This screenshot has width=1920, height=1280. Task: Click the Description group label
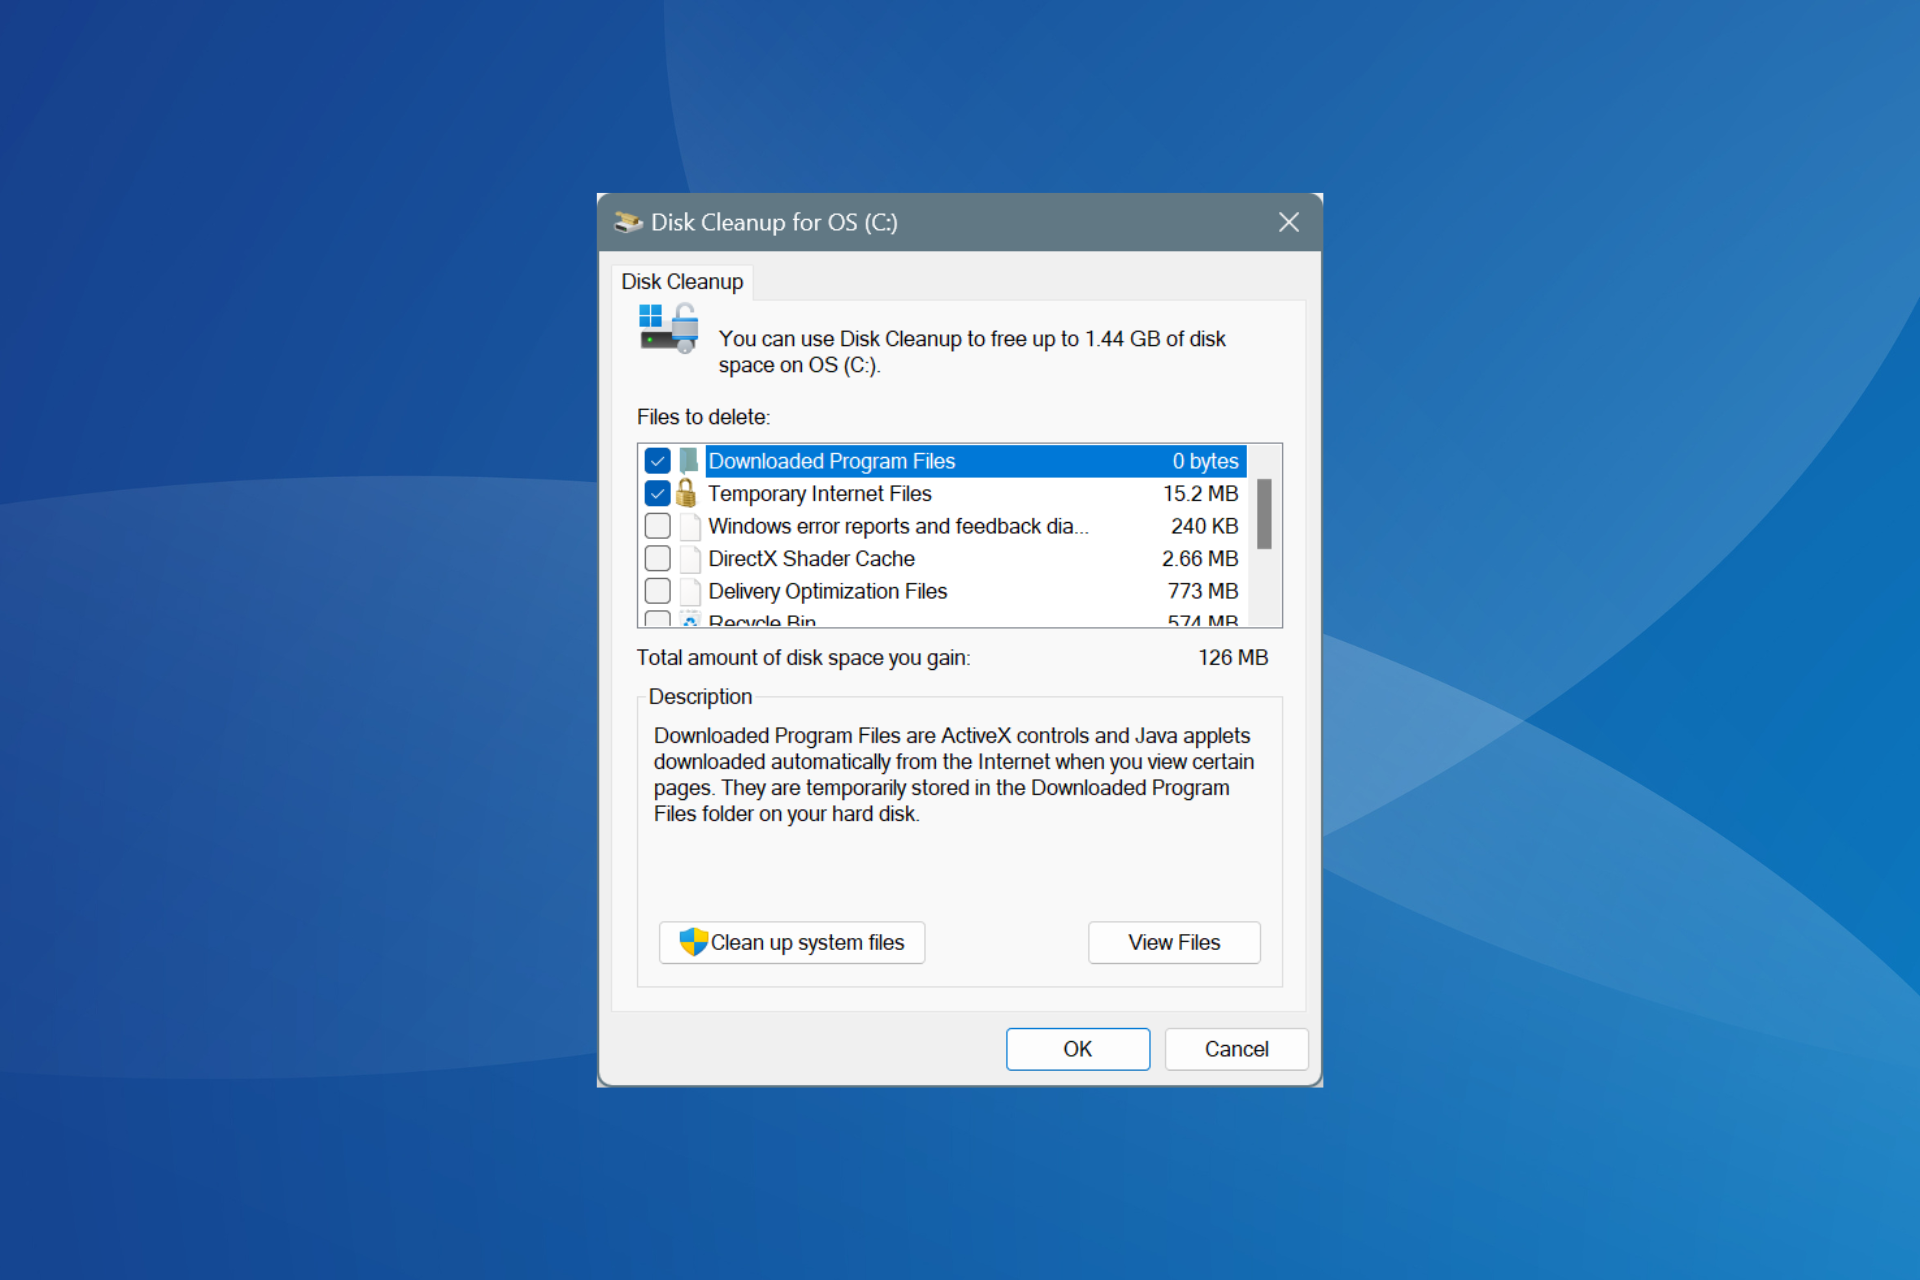[700, 697]
